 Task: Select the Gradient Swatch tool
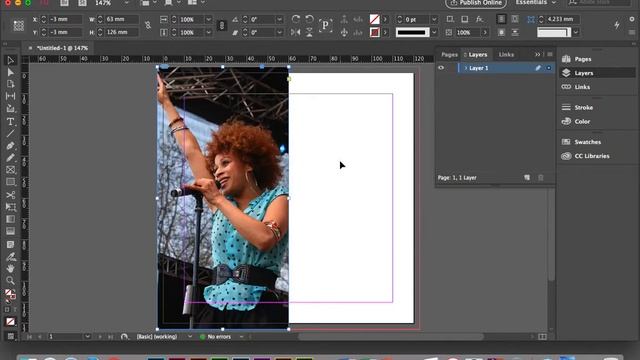11,219
